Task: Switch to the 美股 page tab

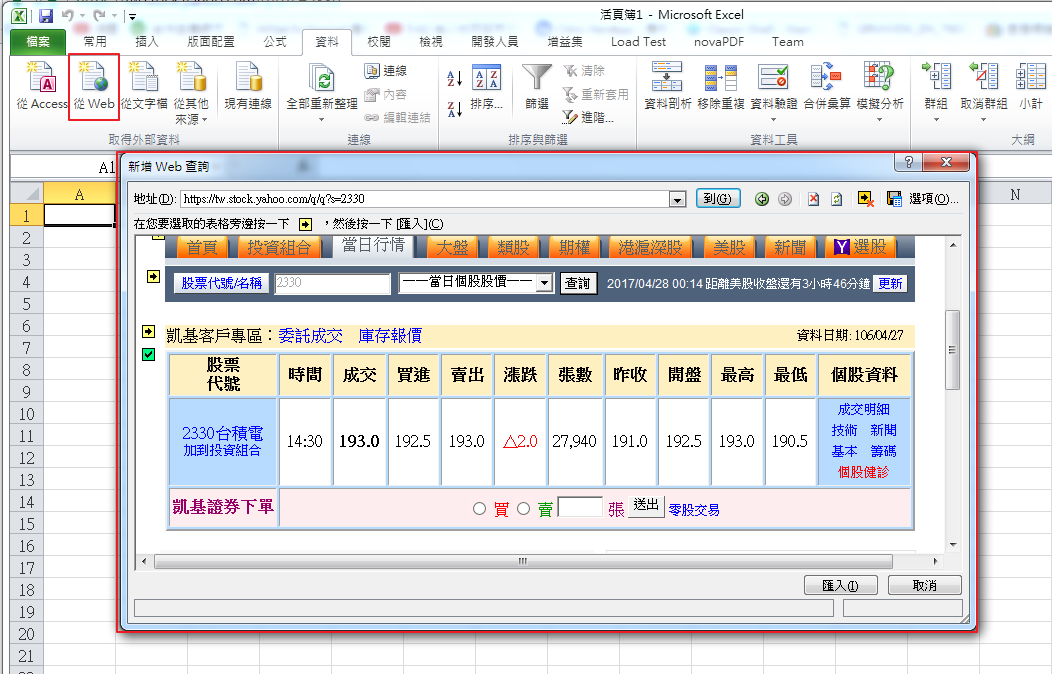Action: click(729, 247)
